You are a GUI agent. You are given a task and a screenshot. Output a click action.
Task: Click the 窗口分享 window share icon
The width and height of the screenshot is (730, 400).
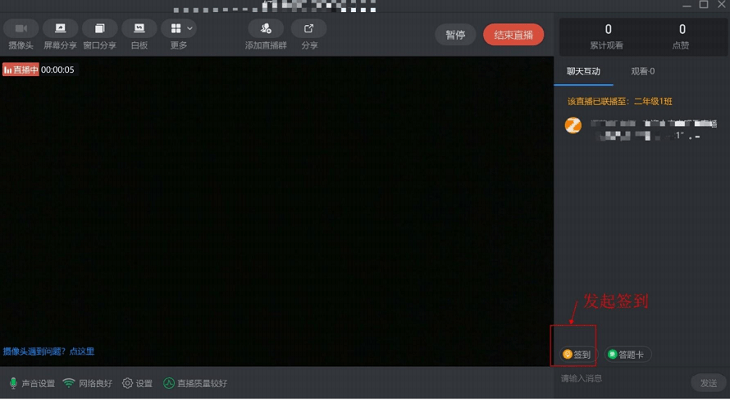99,29
